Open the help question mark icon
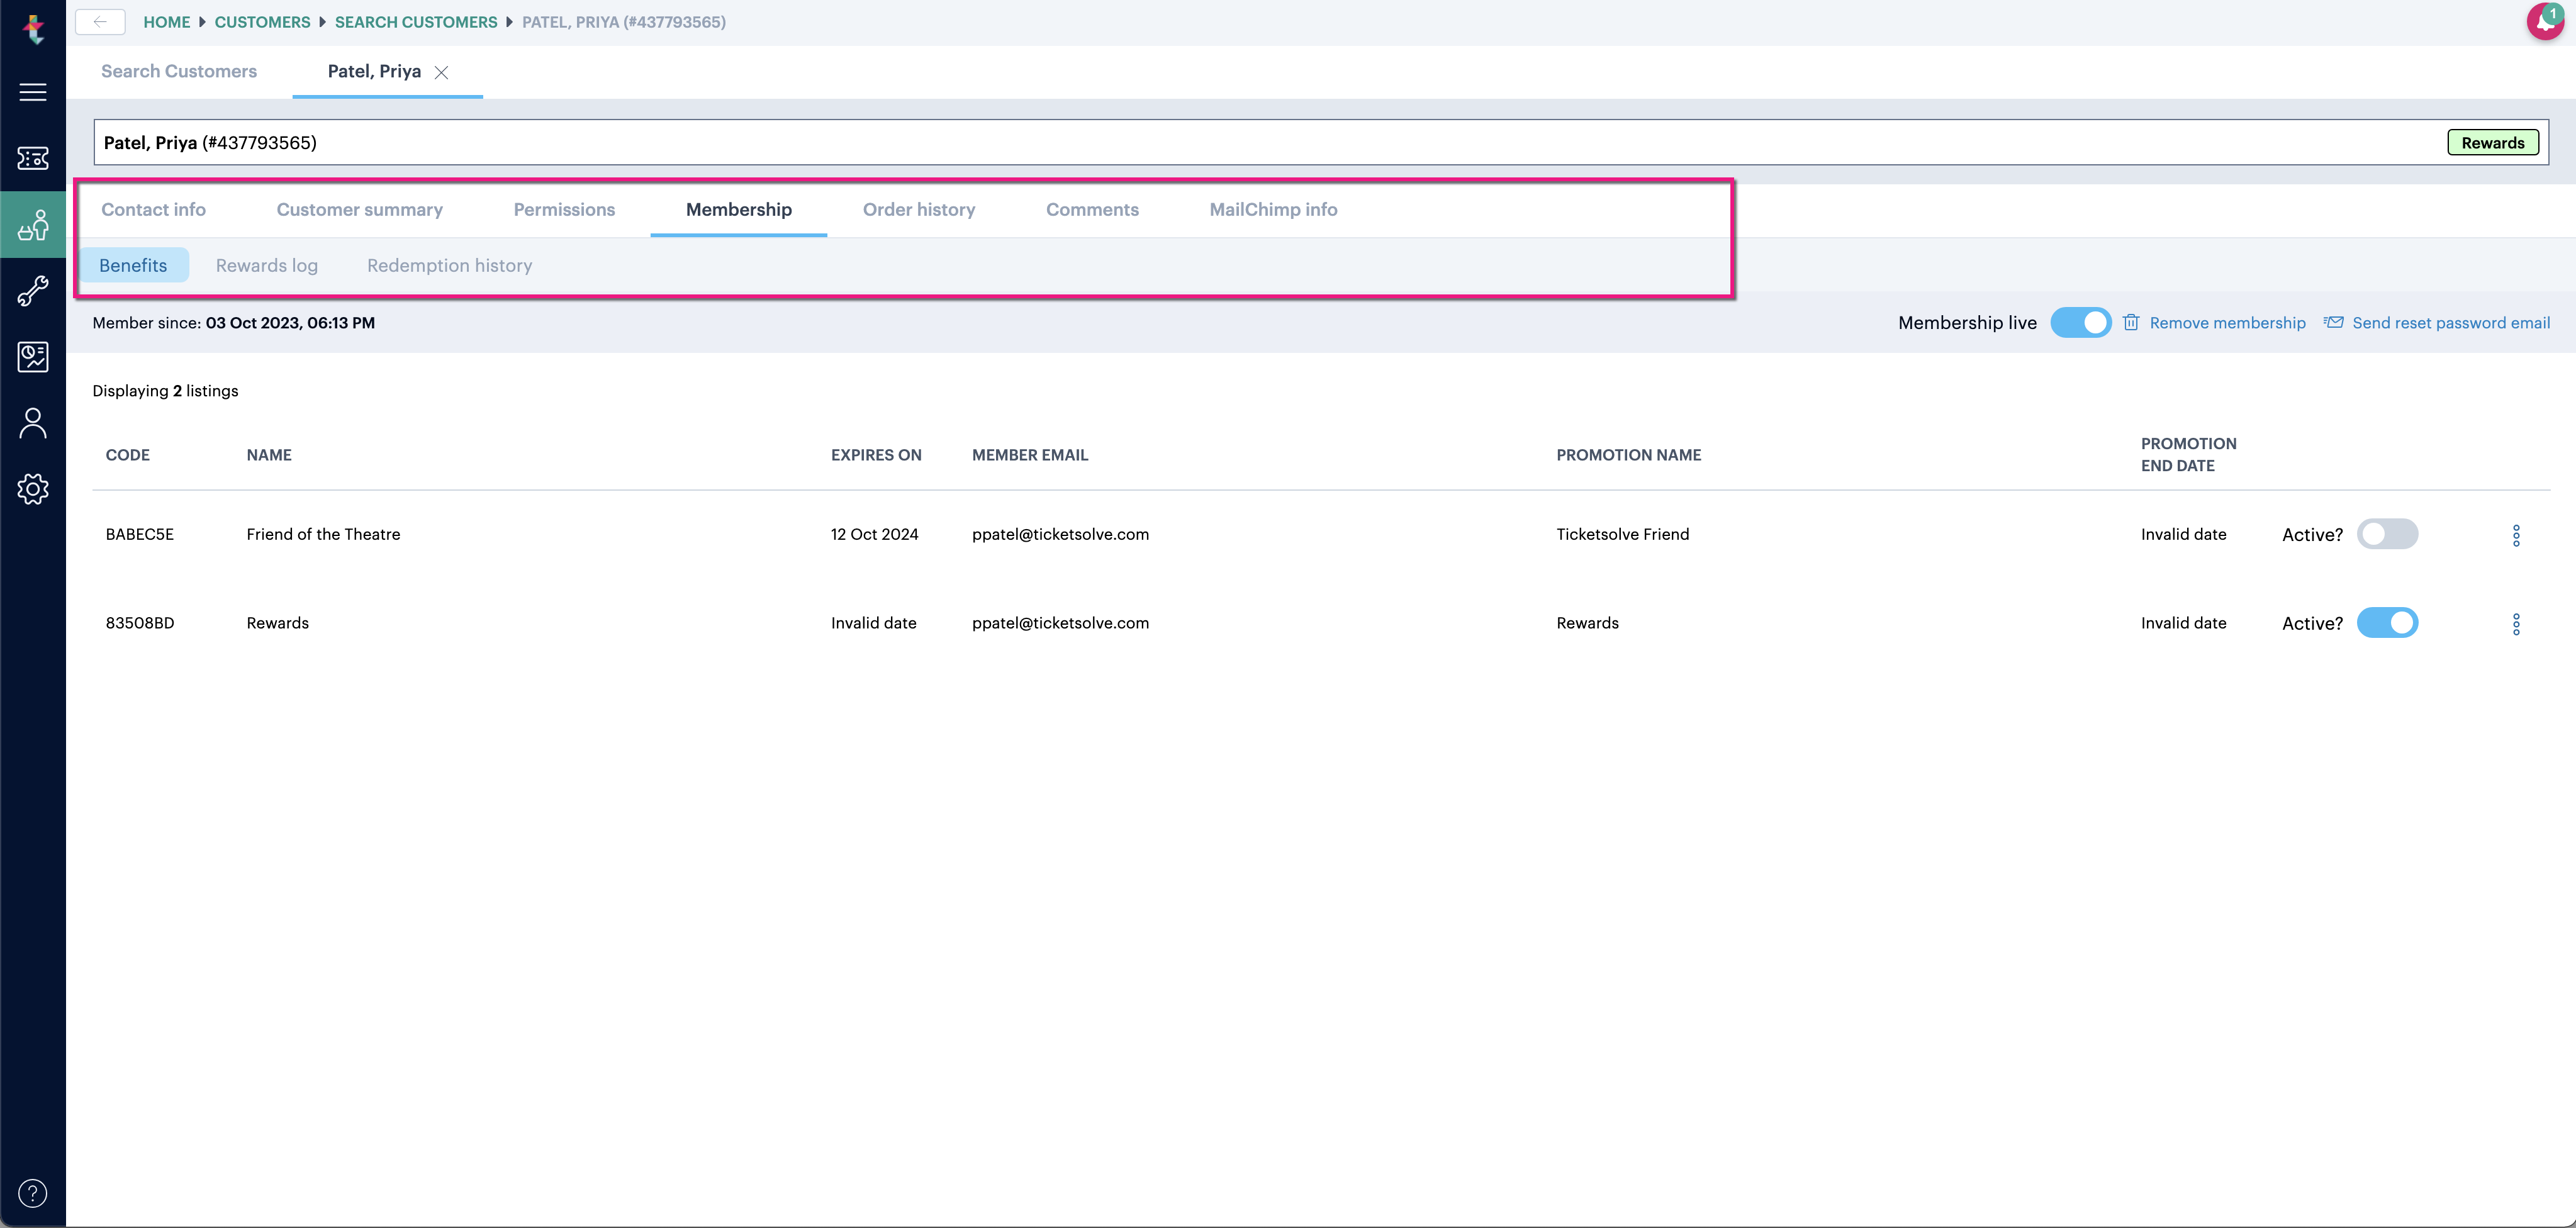 tap(33, 1193)
